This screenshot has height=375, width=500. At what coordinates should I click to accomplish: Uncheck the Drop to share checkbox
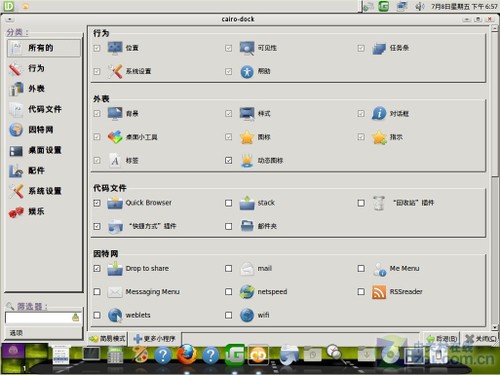(97, 269)
